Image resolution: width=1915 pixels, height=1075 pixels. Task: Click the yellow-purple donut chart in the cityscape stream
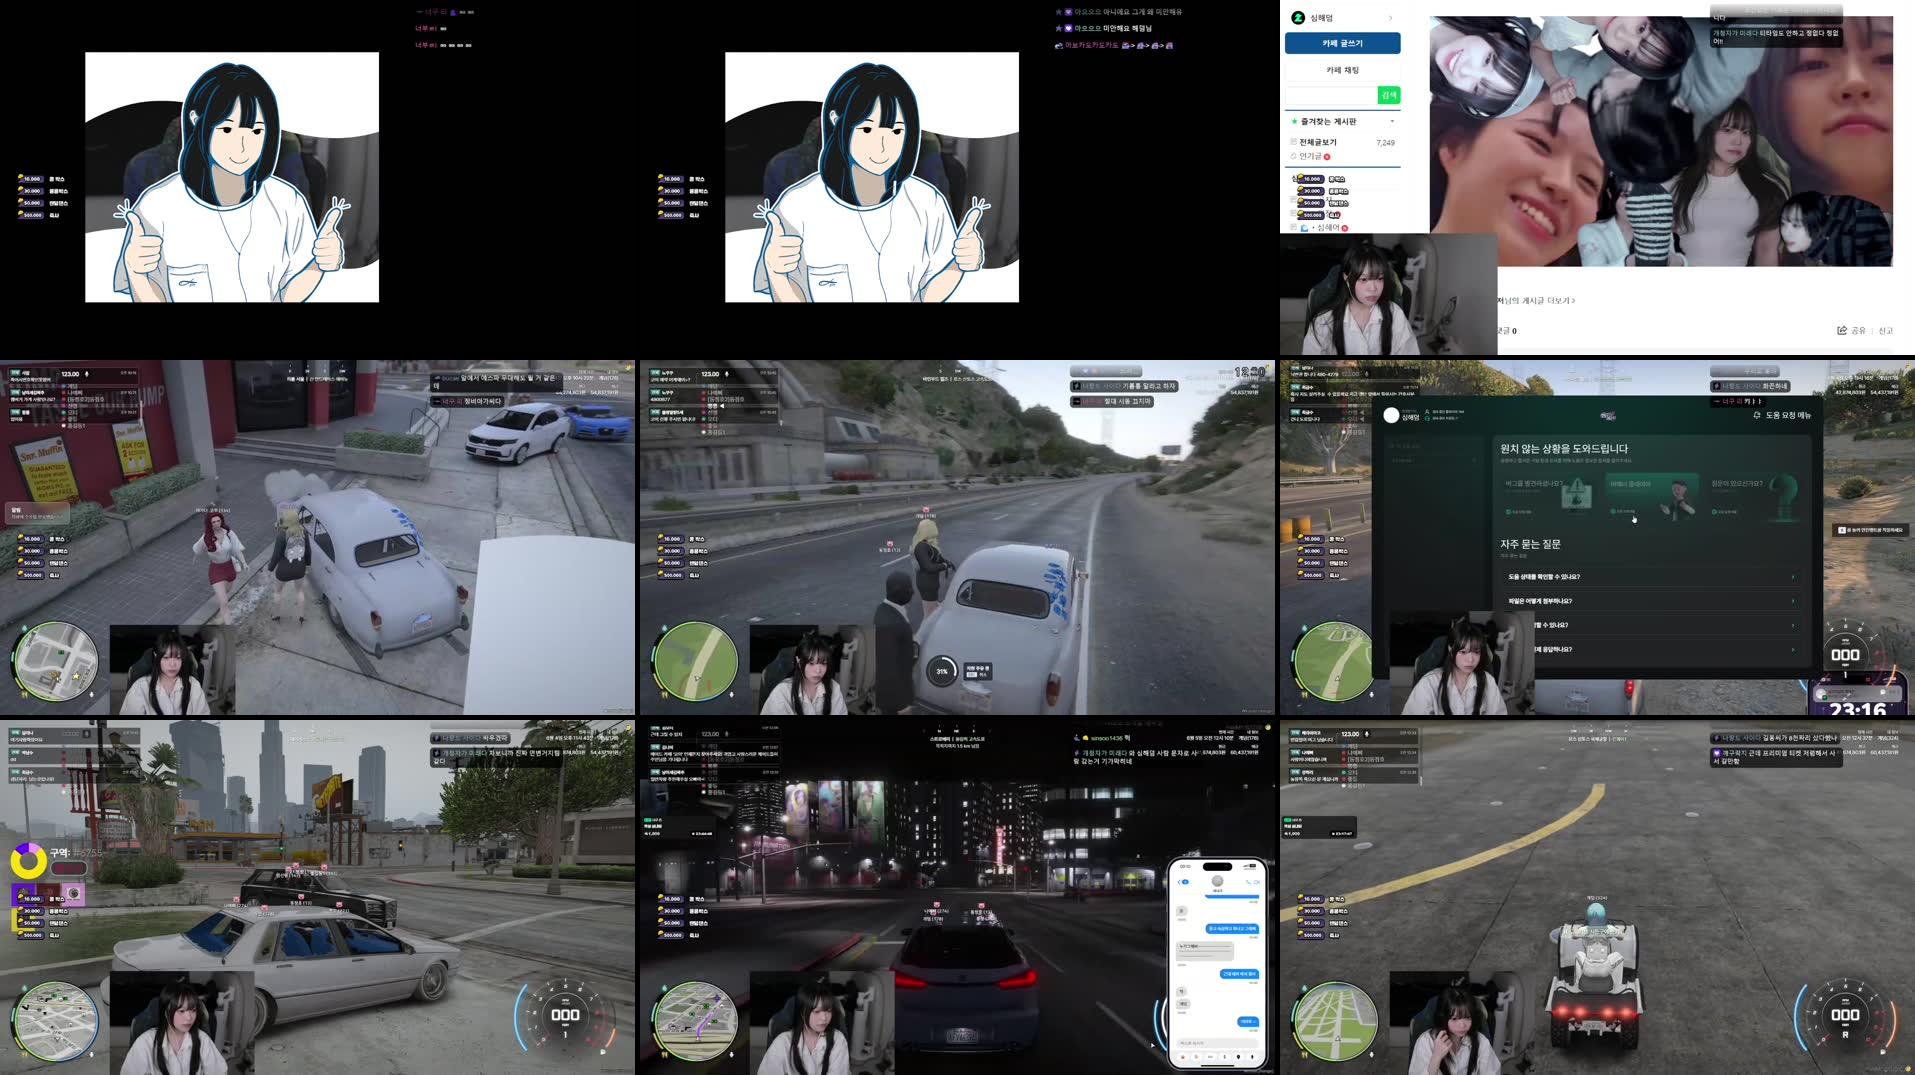pos(28,860)
